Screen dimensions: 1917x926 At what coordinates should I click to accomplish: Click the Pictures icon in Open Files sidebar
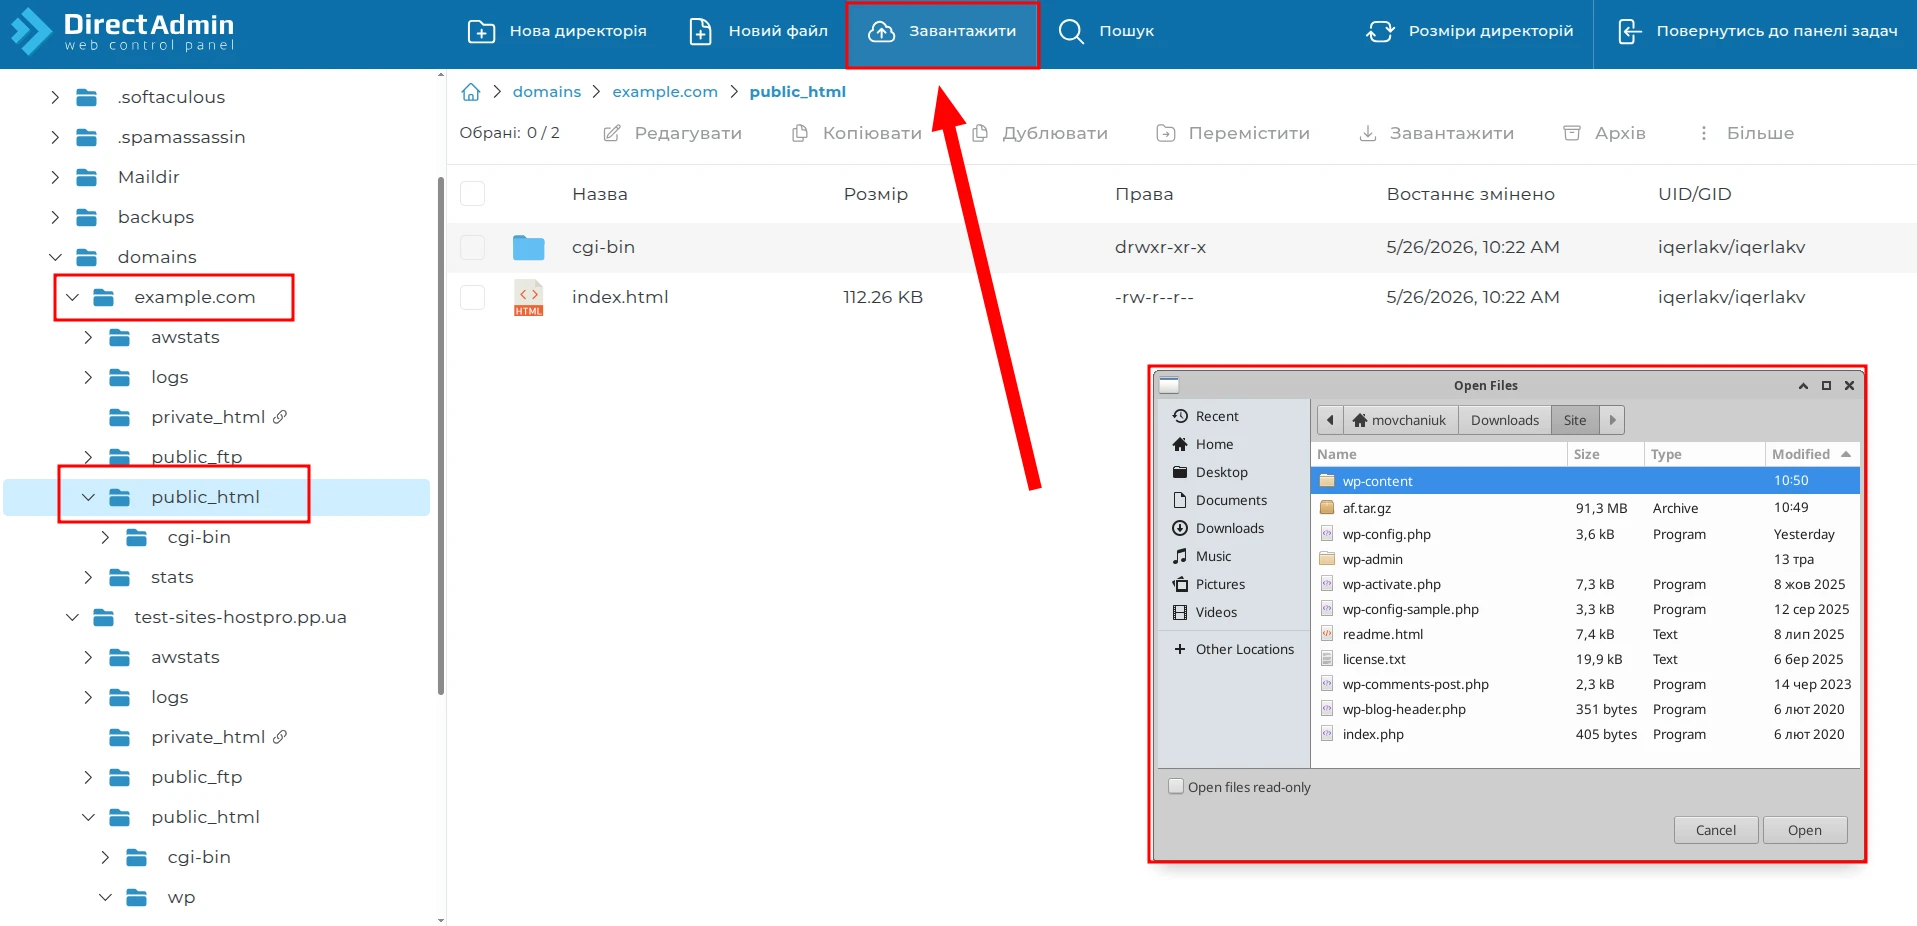[1180, 584]
